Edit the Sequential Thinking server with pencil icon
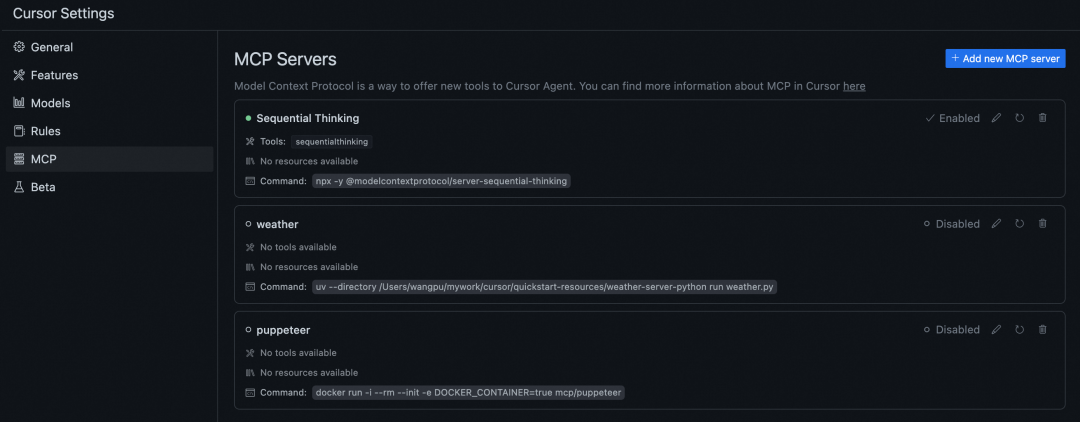The image size is (1080, 422). tap(996, 118)
